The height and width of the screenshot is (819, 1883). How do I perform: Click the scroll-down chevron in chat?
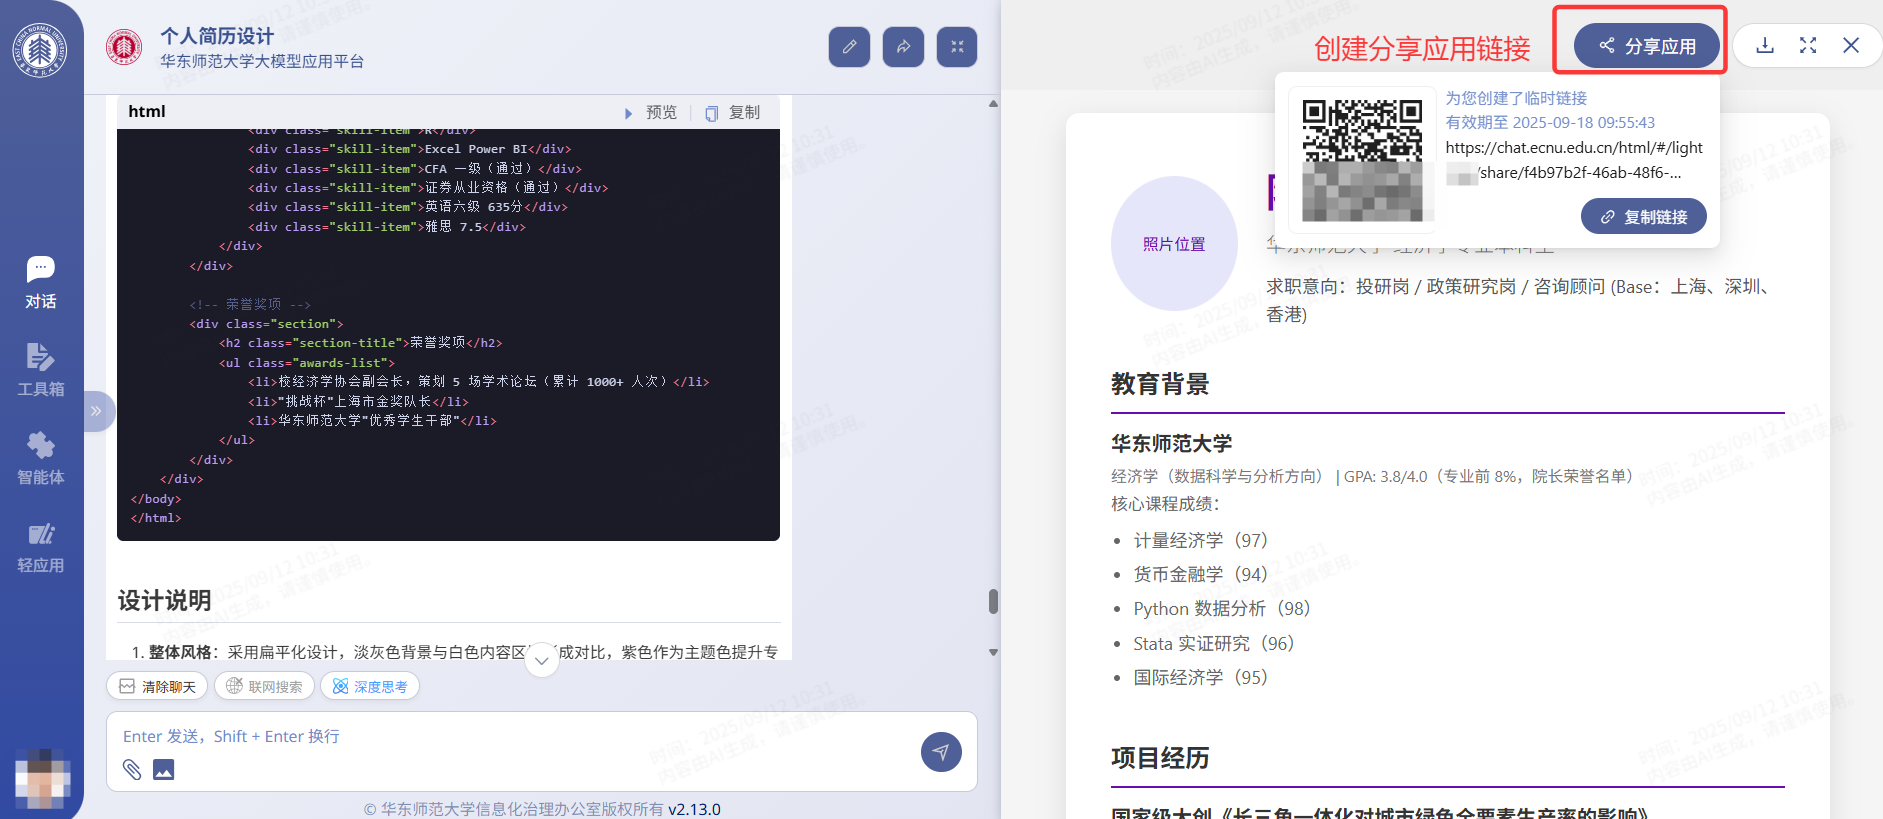point(541,660)
